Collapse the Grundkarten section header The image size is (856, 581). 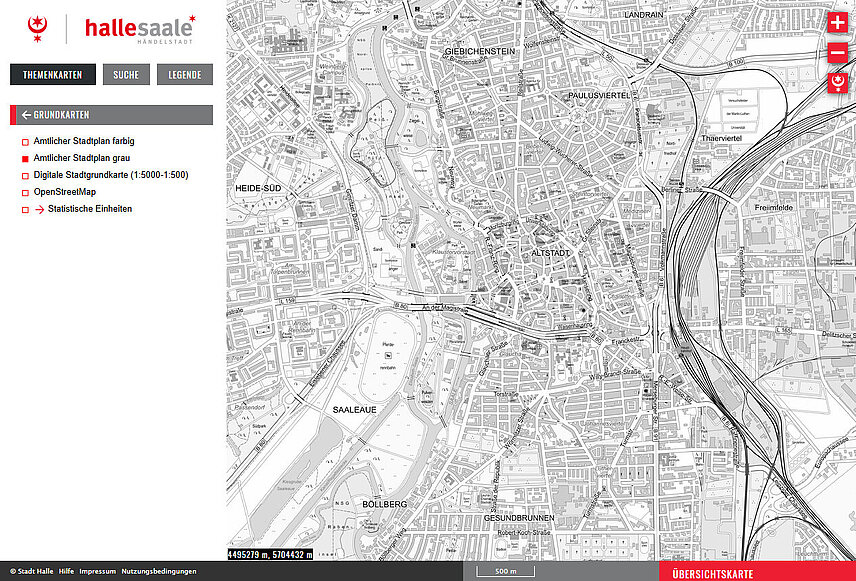111,115
